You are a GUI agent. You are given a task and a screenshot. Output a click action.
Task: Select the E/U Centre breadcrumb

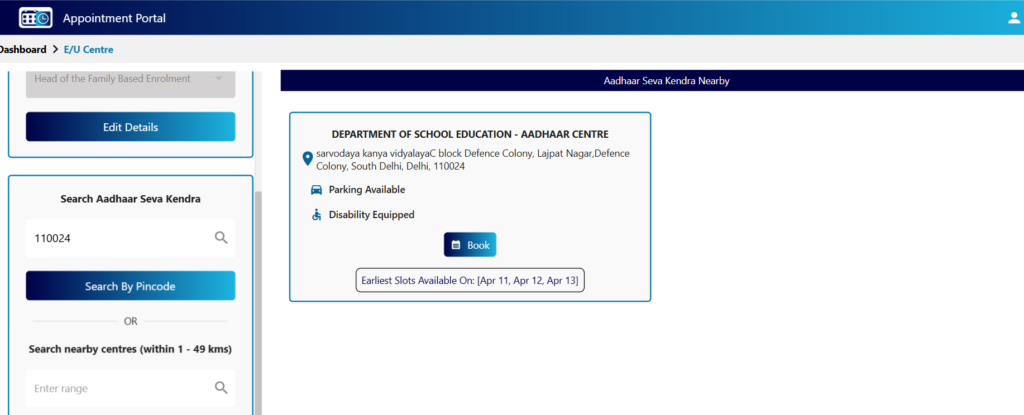pos(88,49)
